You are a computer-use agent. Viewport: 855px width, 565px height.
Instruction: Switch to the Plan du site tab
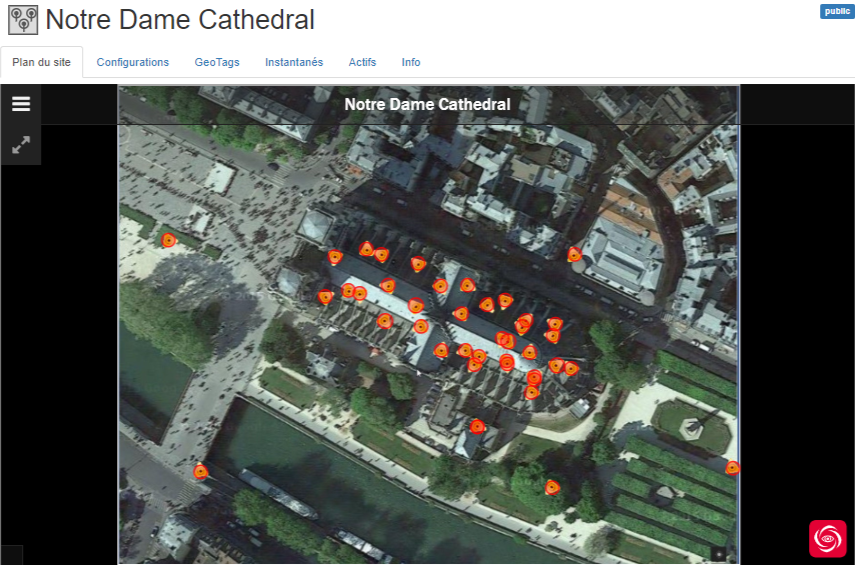click(41, 62)
